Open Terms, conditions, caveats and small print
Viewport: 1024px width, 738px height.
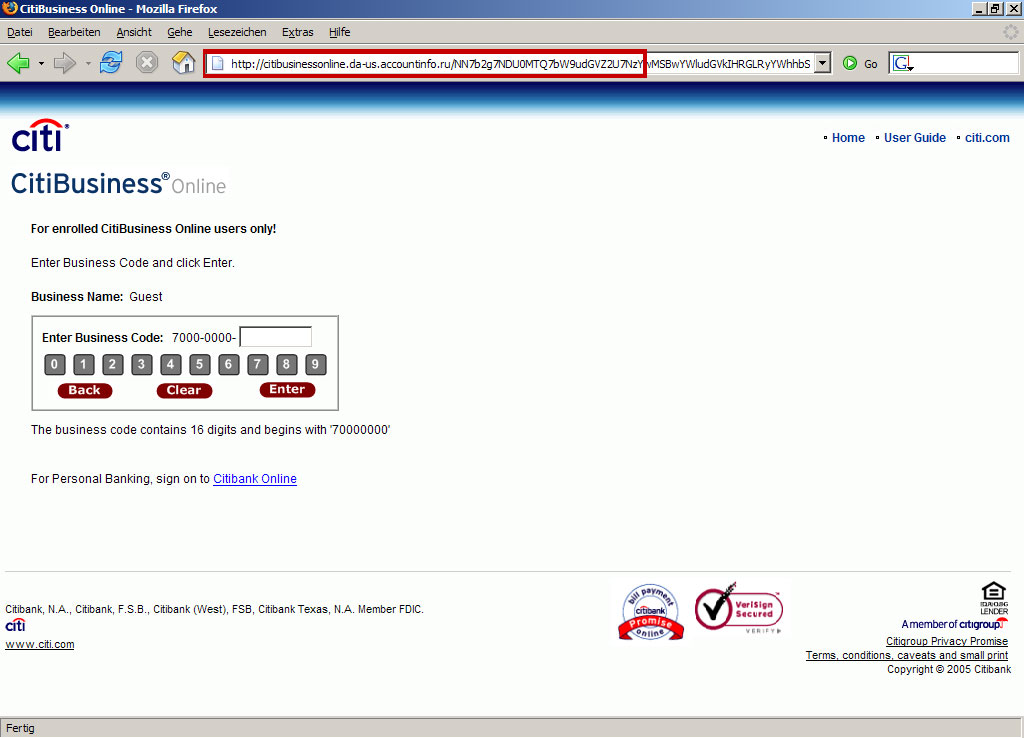pyautogui.click(x=906, y=655)
